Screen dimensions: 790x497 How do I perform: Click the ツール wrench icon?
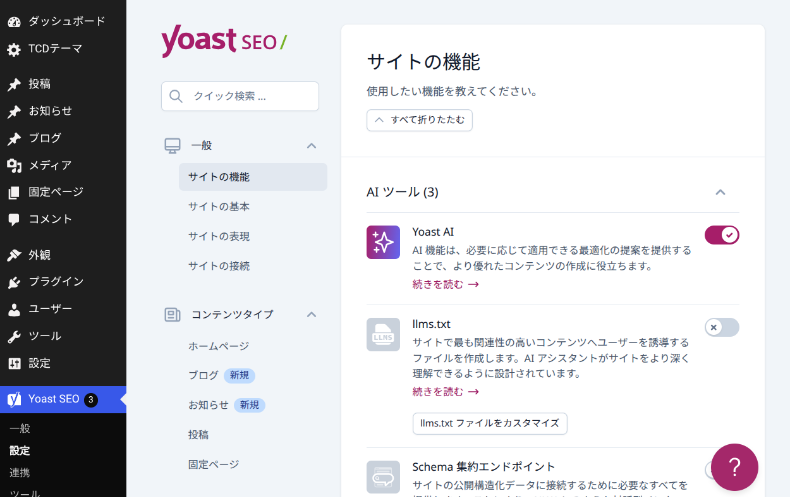[14, 337]
